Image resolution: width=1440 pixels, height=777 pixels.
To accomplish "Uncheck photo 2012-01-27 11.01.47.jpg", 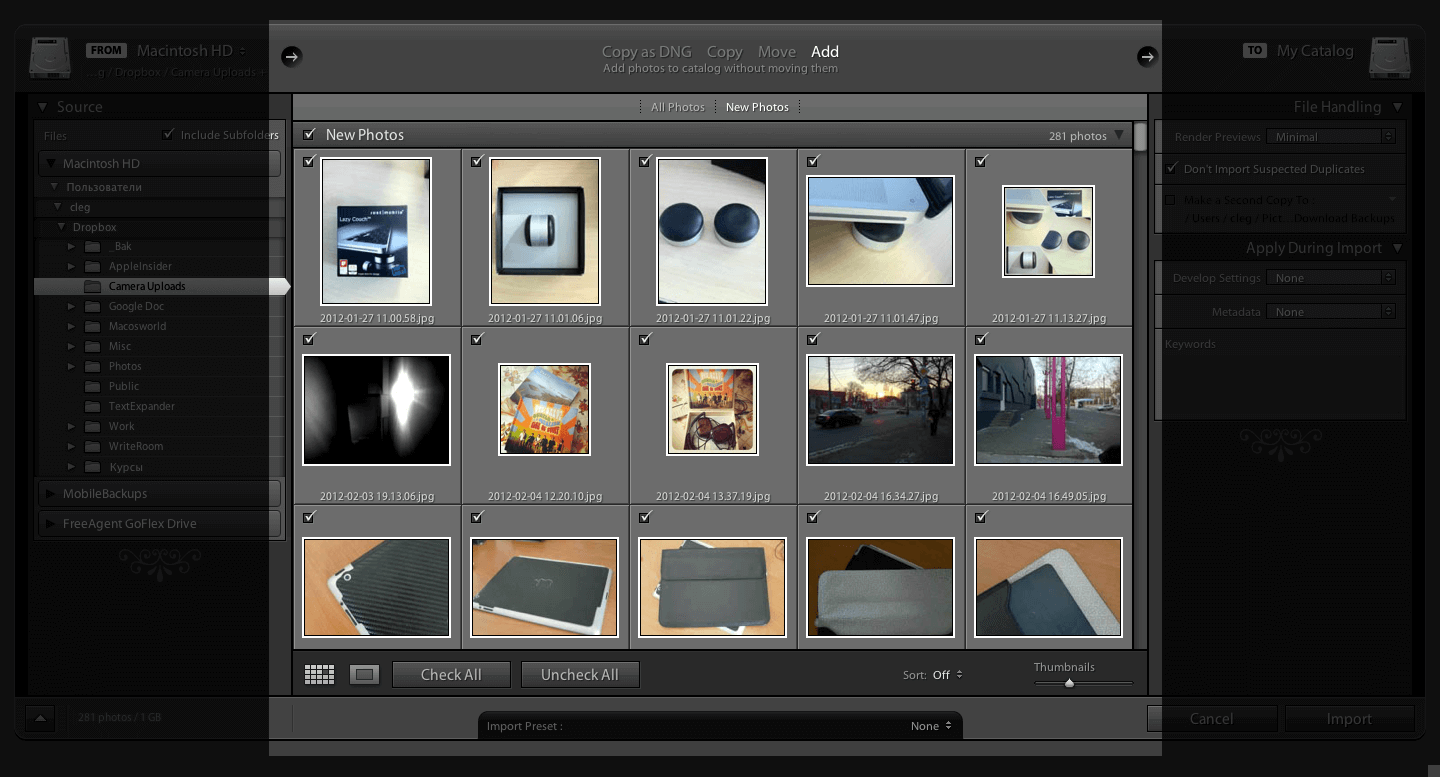I will point(812,161).
